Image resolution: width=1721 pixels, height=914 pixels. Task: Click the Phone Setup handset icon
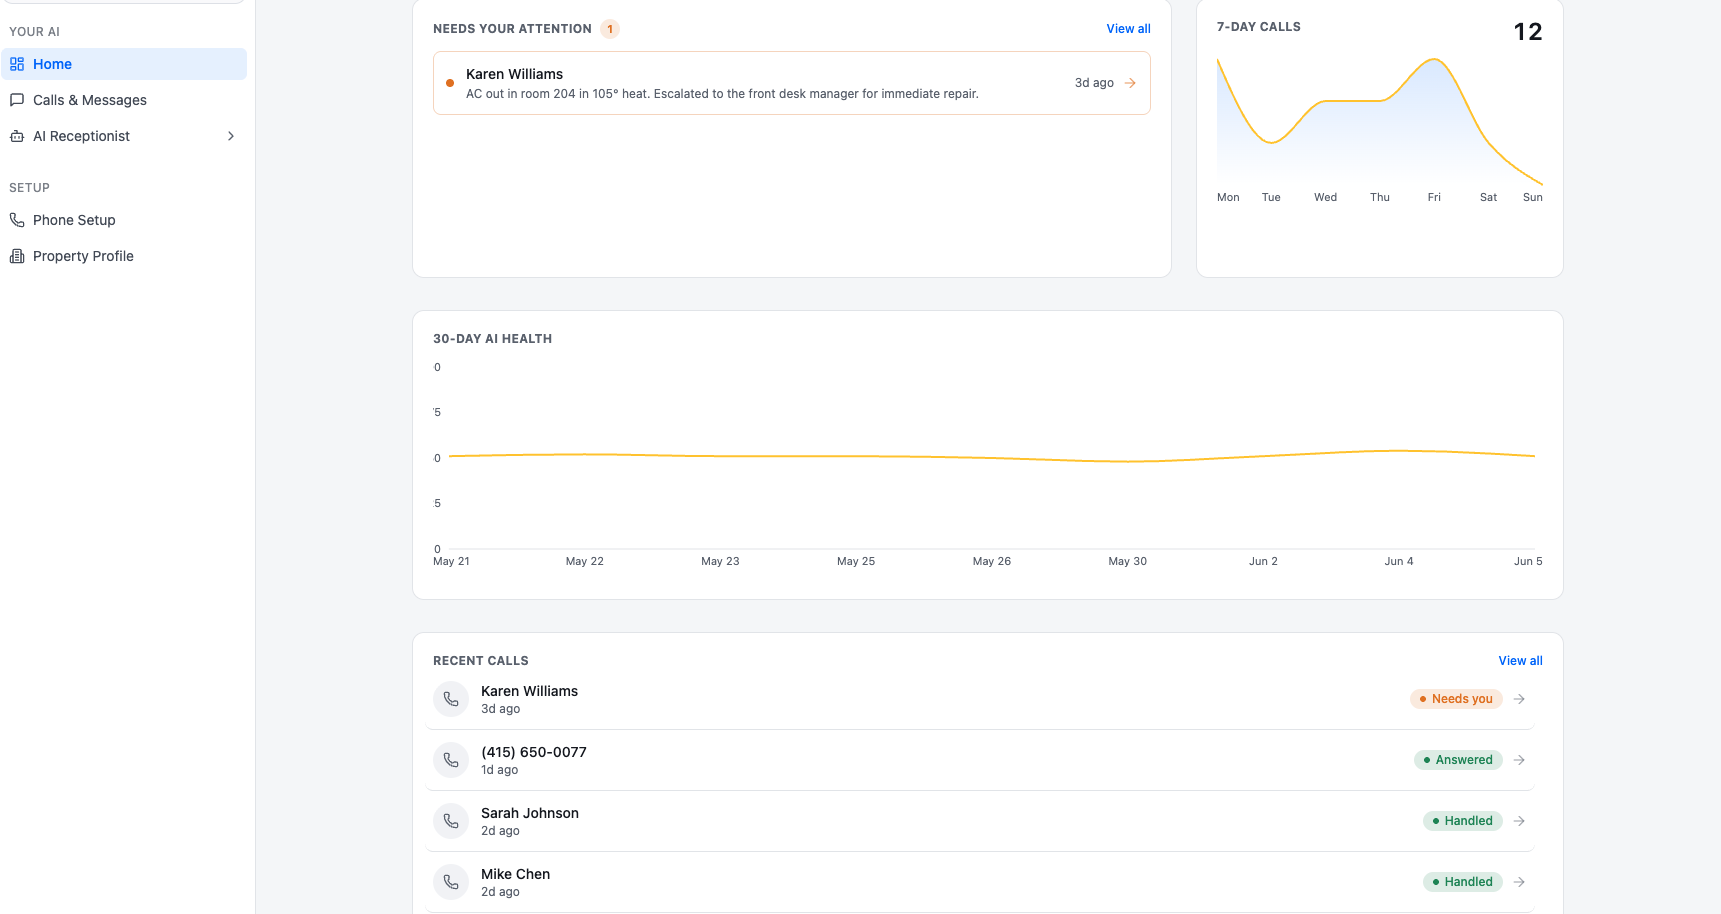17,220
